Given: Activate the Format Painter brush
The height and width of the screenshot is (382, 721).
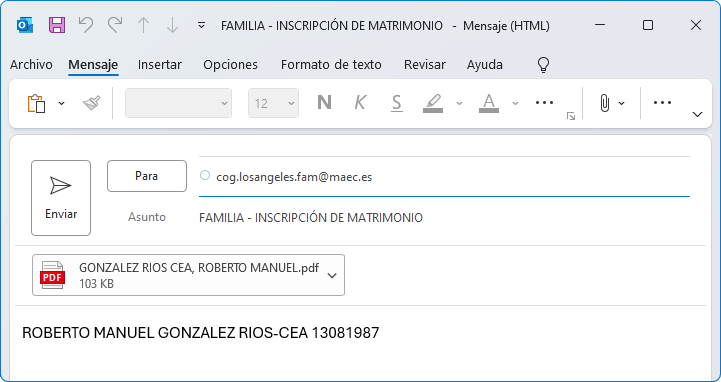Looking at the screenshot, I should pos(92,103).
